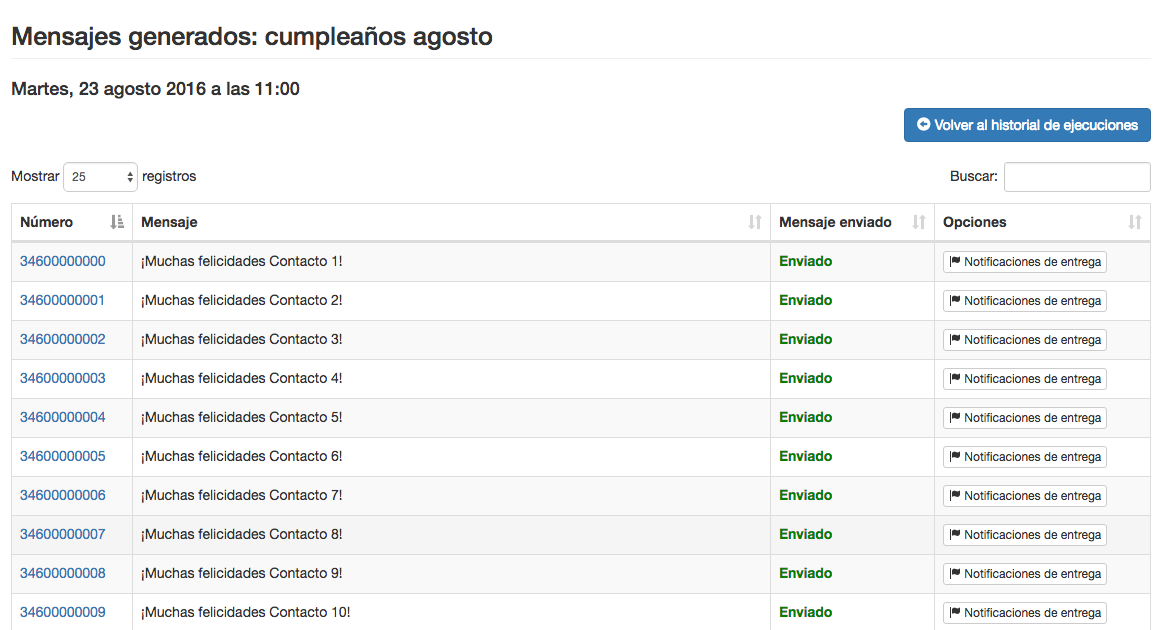The width and height of the screenshot is (1161, 630).
Task: Open phone number link 34600000004
Action: pyautogui.click(x=62, y=417)
